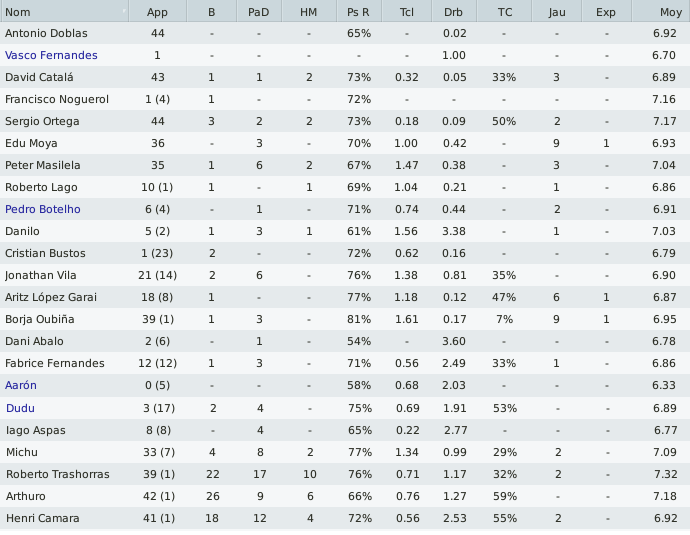This screenshot has height=535, width=690.
Task: Open Aarón player link
Action: [x=21, y=385]
